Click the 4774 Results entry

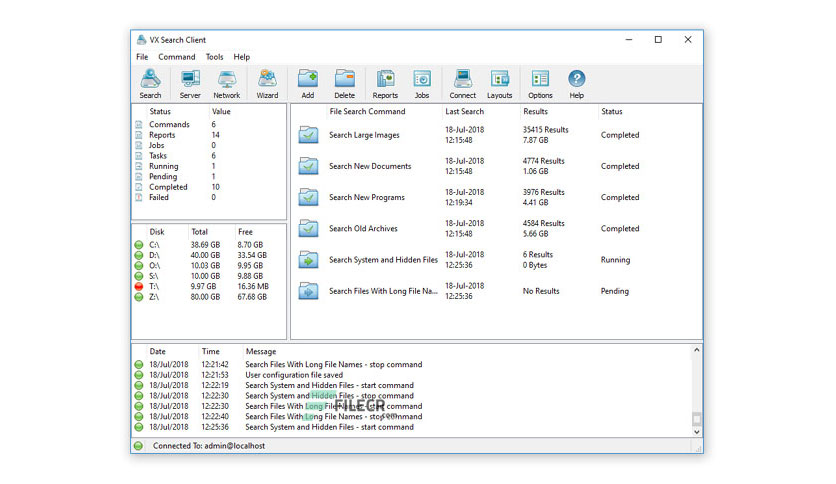click(543, 161)
